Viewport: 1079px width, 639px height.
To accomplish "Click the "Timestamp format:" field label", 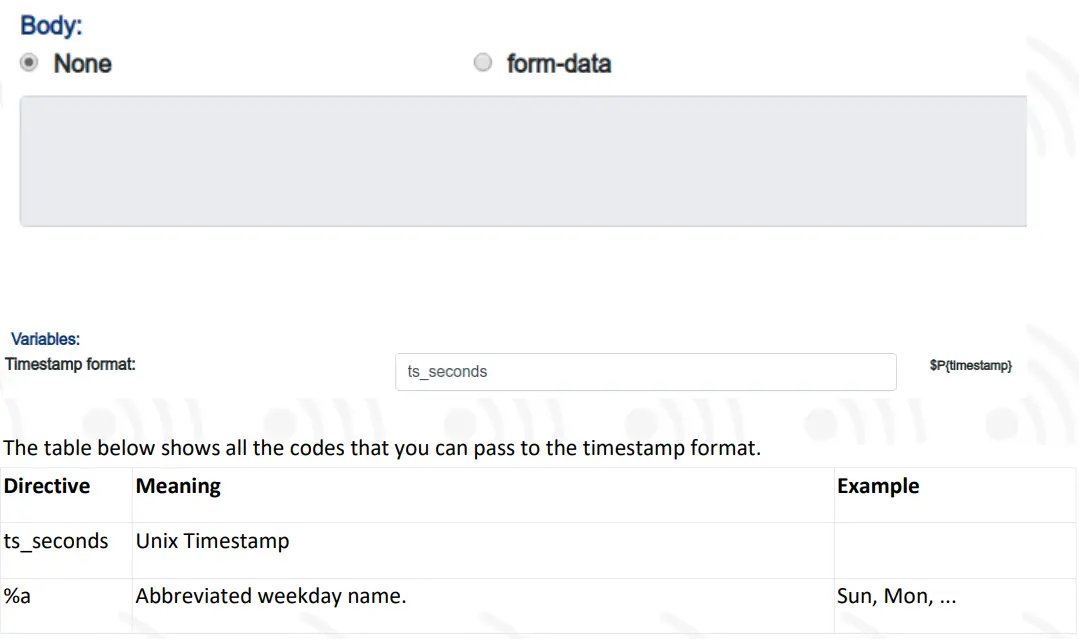I will tap(71, 365).
